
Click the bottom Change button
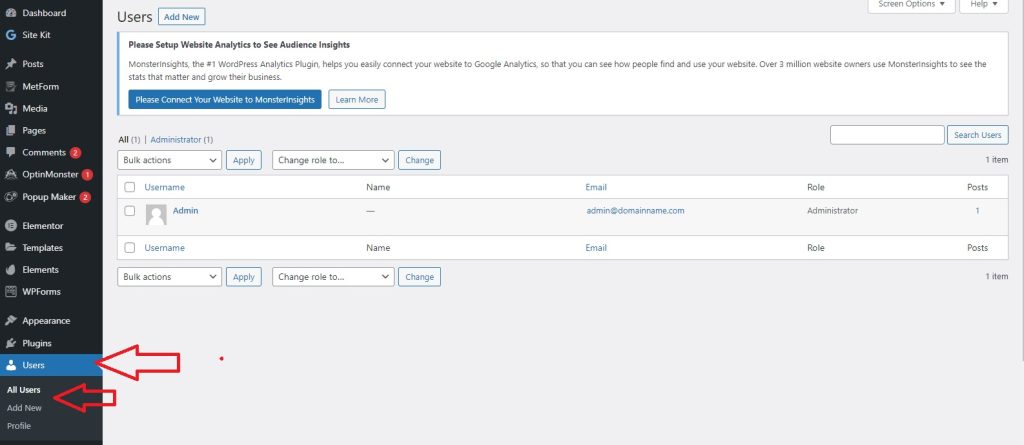point(419,277)
